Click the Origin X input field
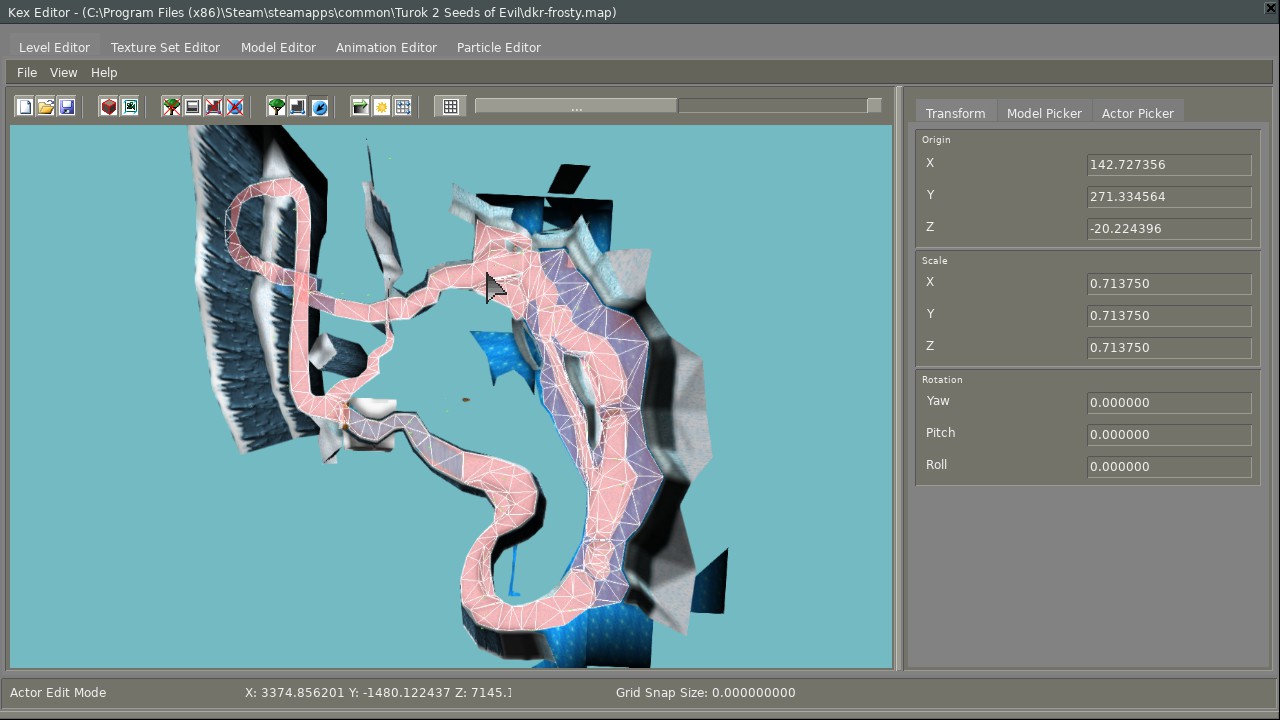Viewport: 1280px width, 720px height. (1168, 165)
